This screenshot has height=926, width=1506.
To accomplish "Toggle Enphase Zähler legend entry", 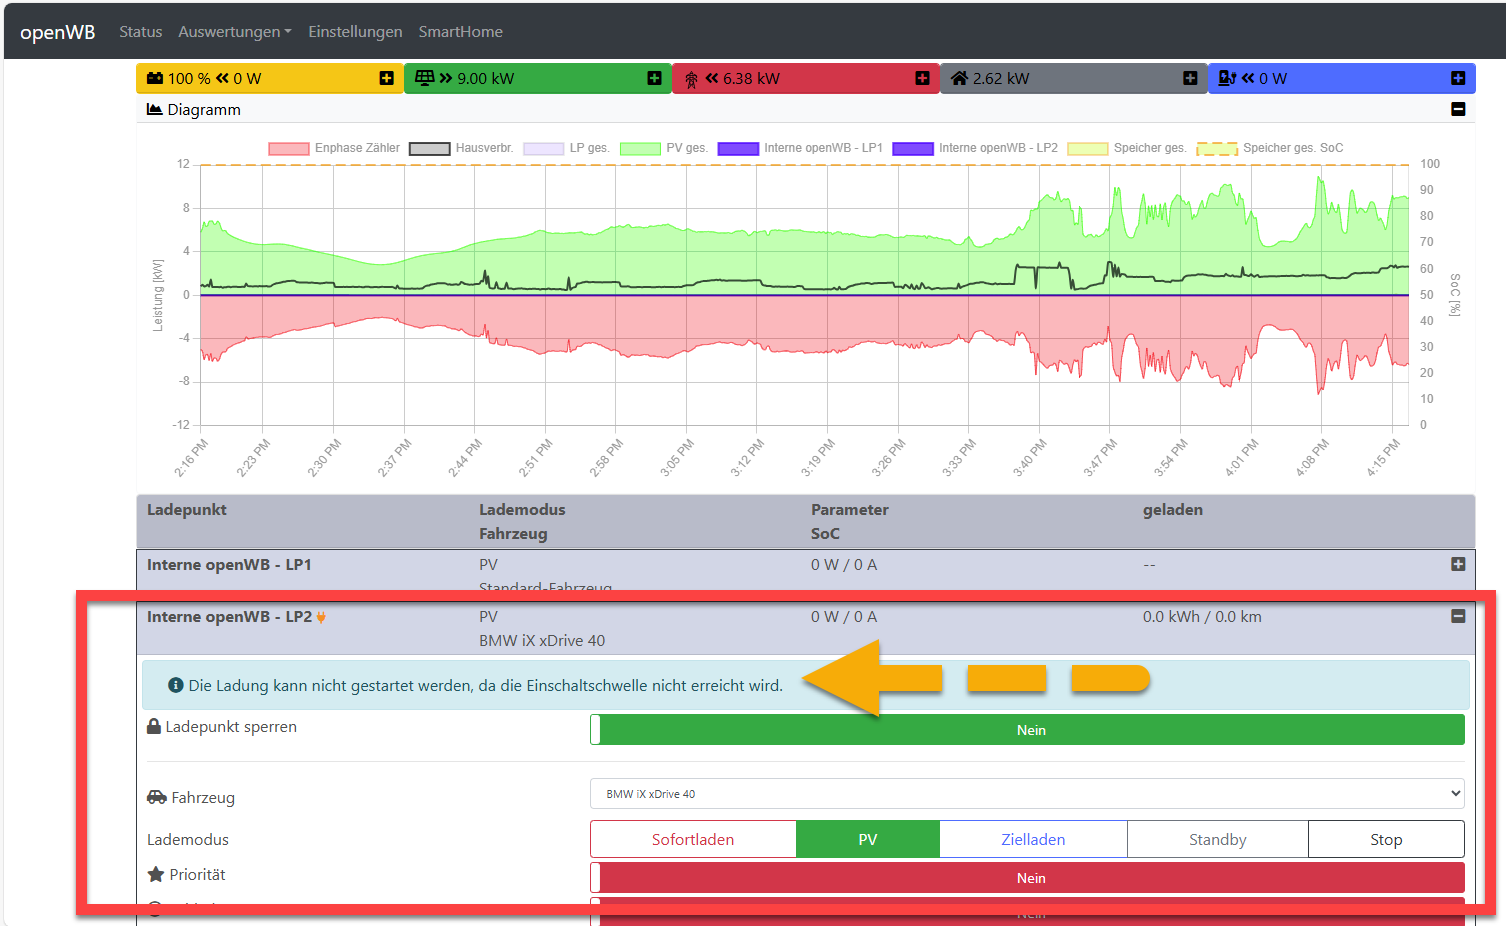I will [x=334, y=148].
